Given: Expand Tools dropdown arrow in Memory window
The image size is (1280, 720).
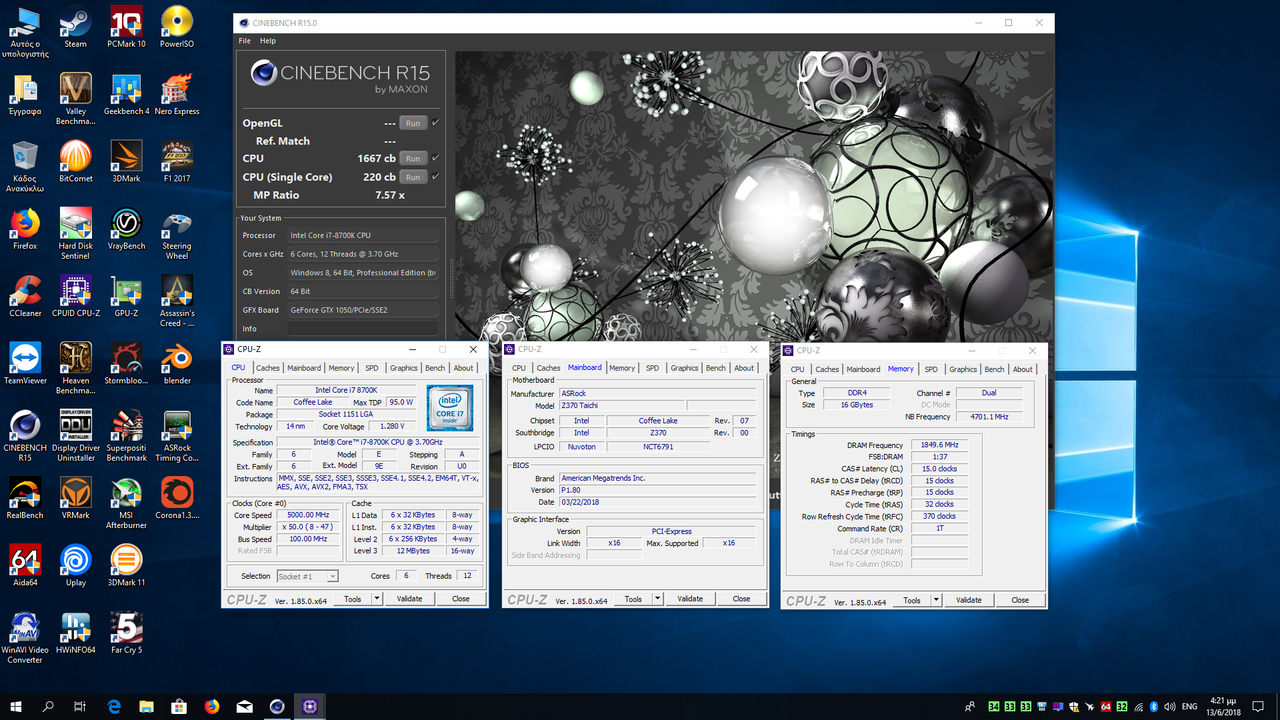Looking at the screenshot, I should tap(936, 600).
